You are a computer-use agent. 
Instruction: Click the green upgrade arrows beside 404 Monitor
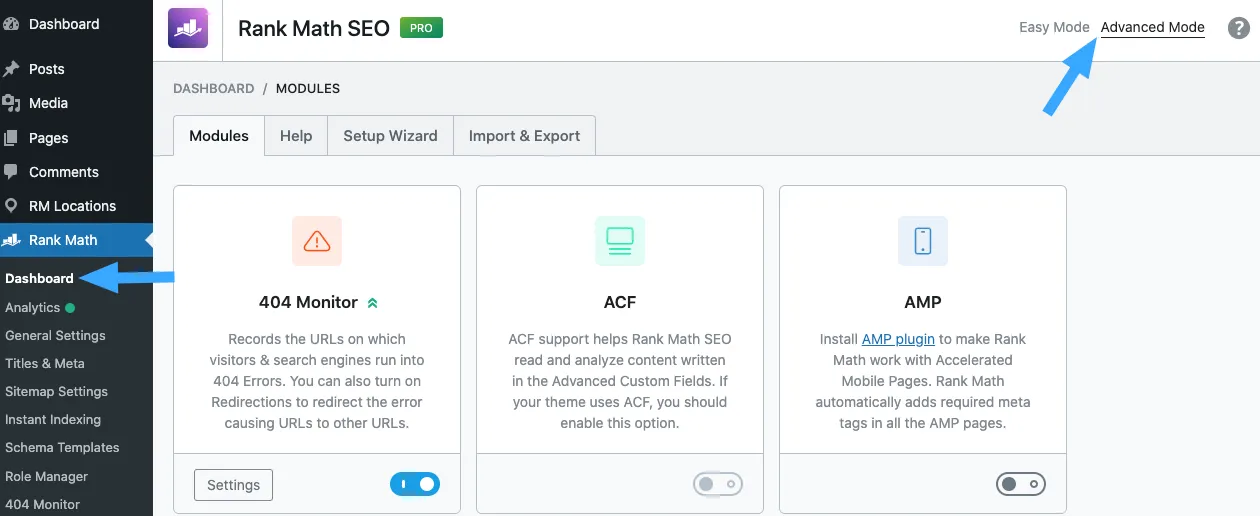pyautogui.click(x=372, y=302)
